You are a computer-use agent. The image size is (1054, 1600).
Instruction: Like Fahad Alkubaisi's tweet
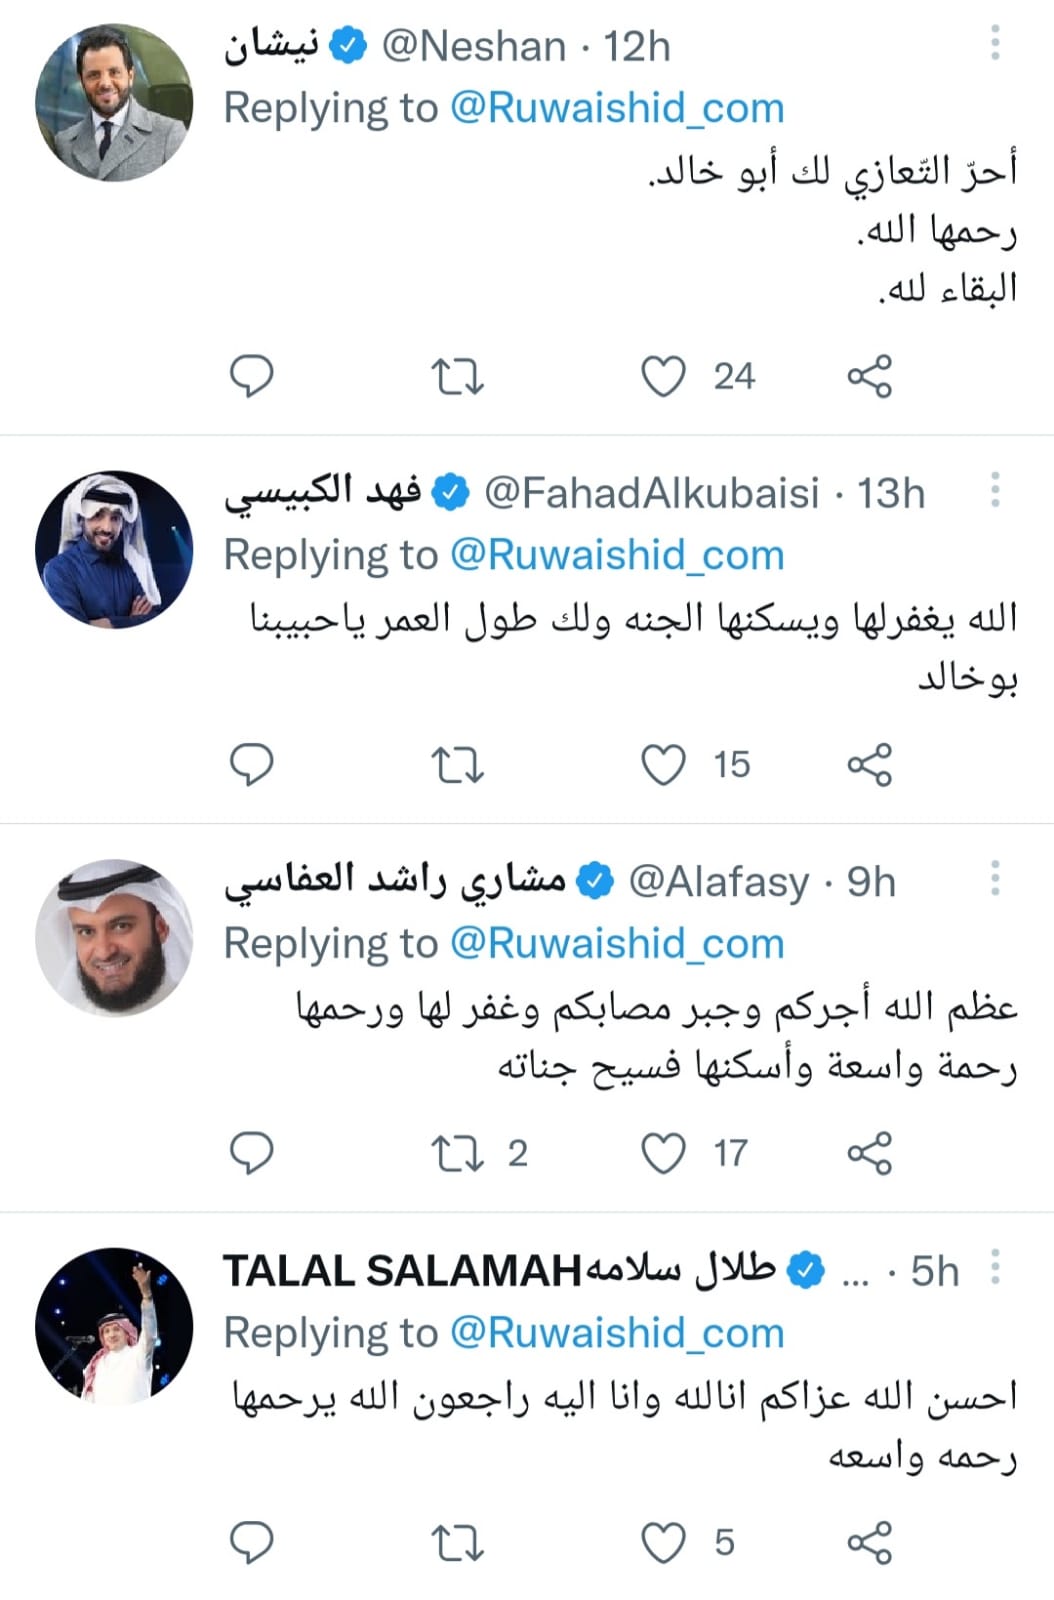click(x=663, y=765)
